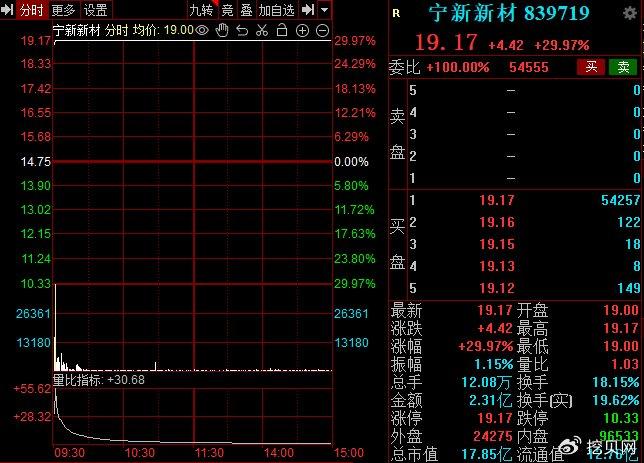Click the undo arrow icon in chart toolbar
This screenshot has height=463, width=644.
[x=241, y=31]
